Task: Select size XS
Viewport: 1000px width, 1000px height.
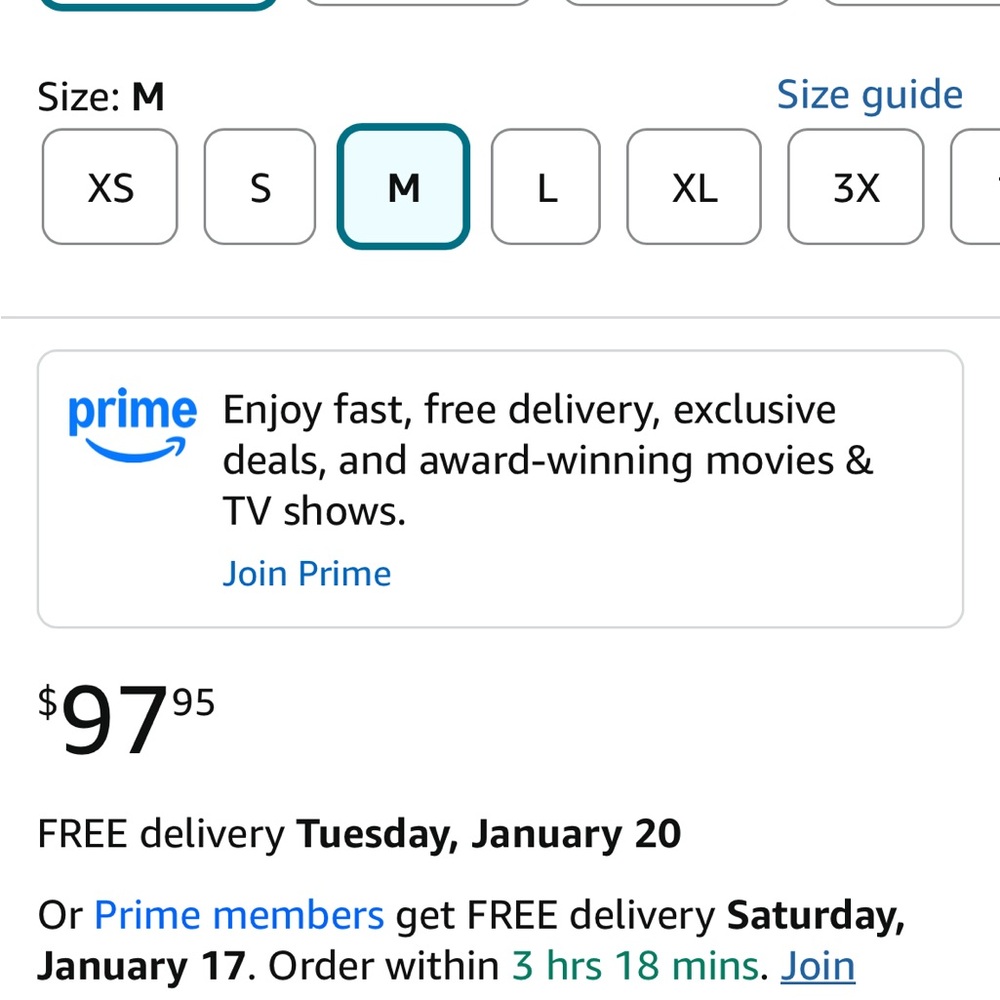Action: click(110, 187)
